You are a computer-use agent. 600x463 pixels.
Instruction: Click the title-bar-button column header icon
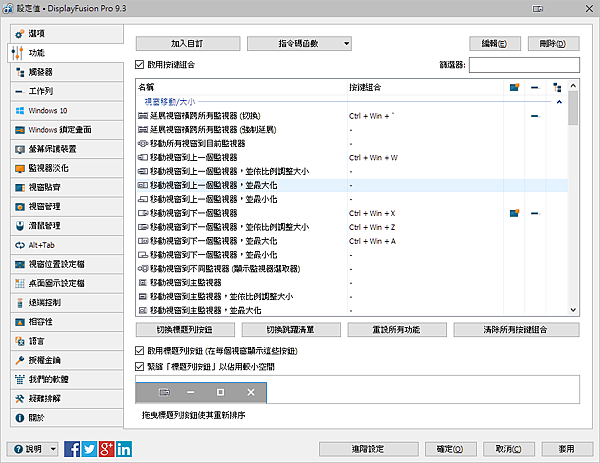(x=514, y=87)
